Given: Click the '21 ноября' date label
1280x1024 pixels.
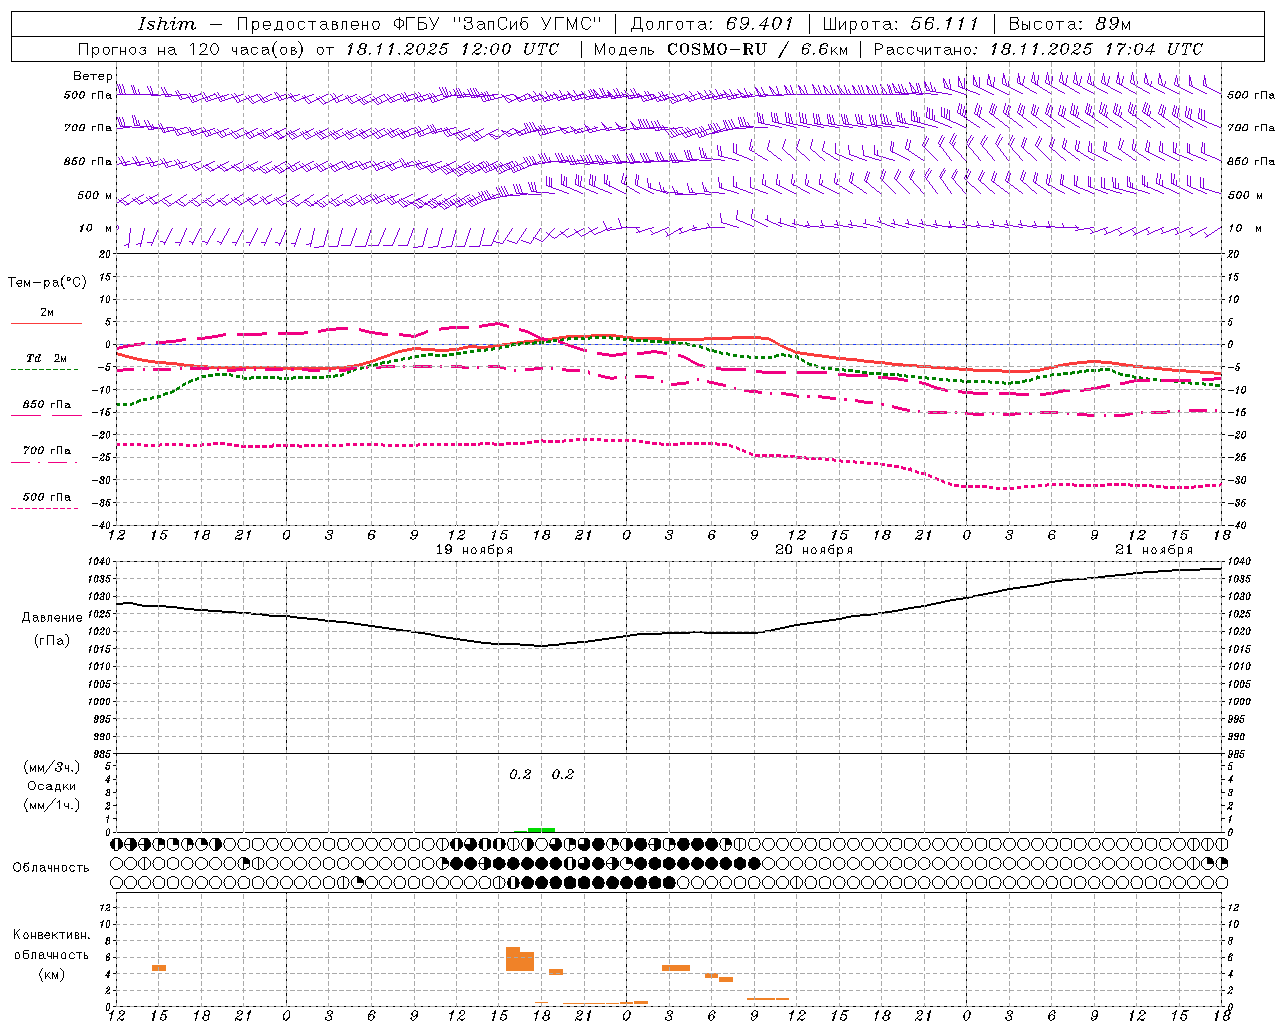Looking at the screenshot, I should [1154, 550].
